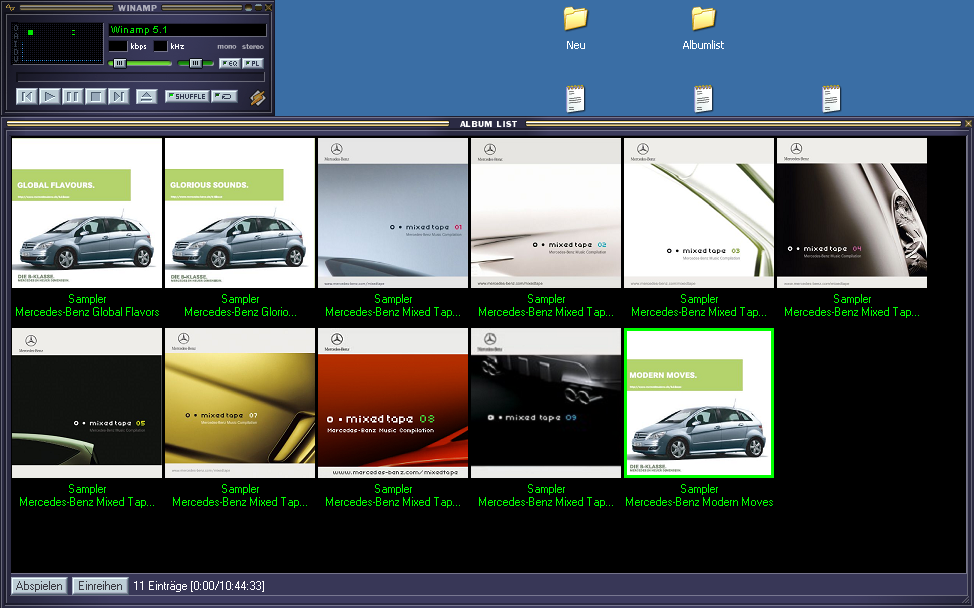The height and width of the screenshot is (608, 974).
Task: Open clutterbar V visualization menu
Action: (16, 58)
